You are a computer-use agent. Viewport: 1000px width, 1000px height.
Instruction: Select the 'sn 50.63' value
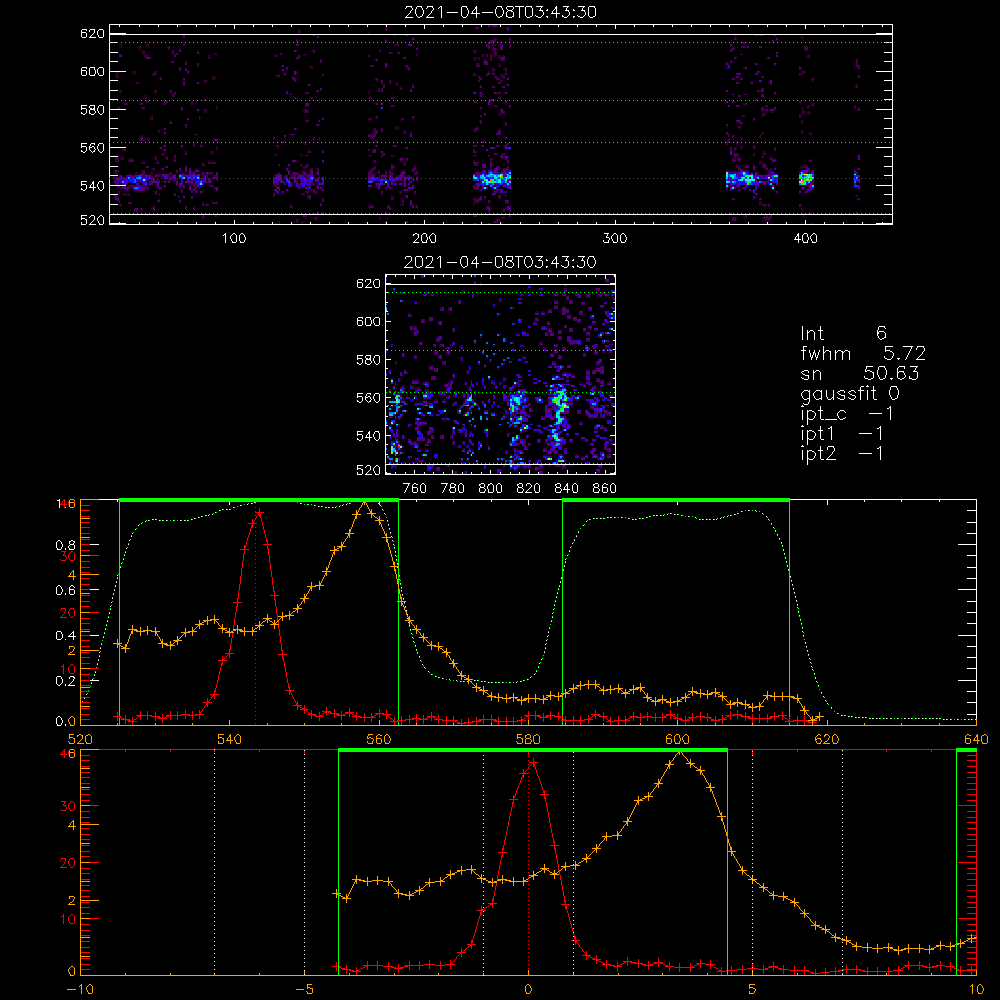coord(860,373)
